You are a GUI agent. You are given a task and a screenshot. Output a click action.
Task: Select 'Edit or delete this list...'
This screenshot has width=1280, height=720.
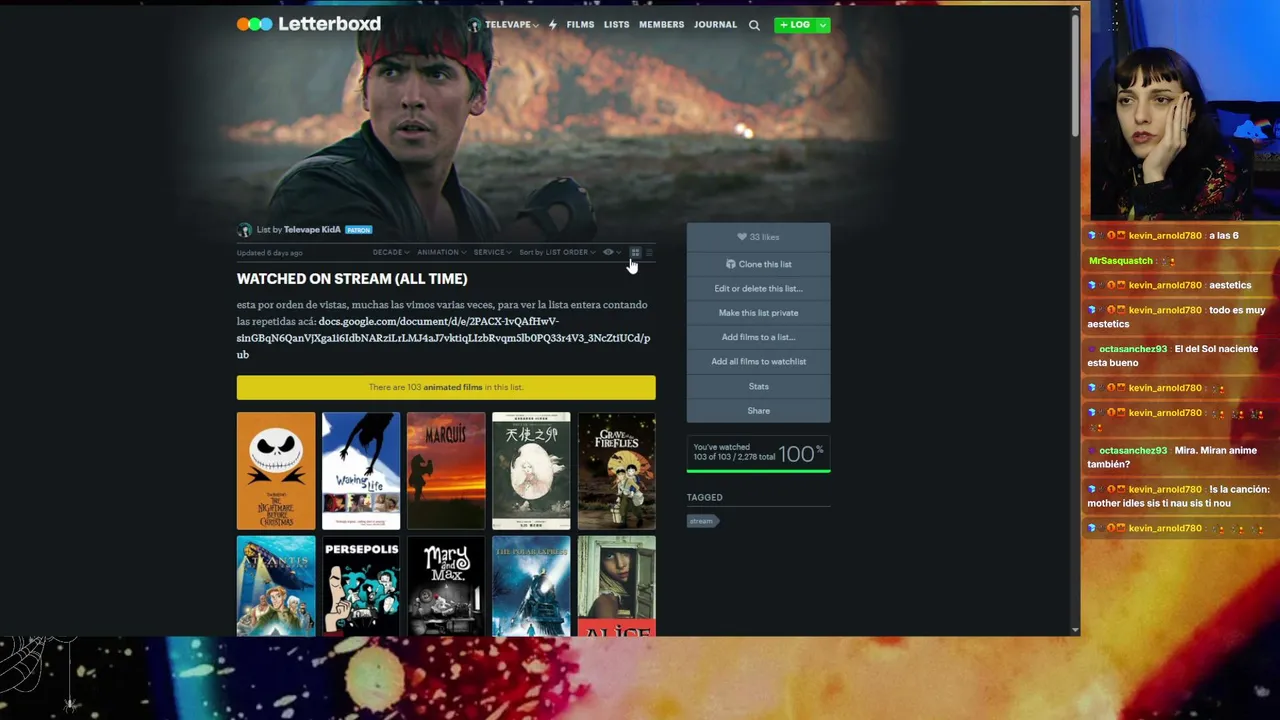tap(758, 288)
